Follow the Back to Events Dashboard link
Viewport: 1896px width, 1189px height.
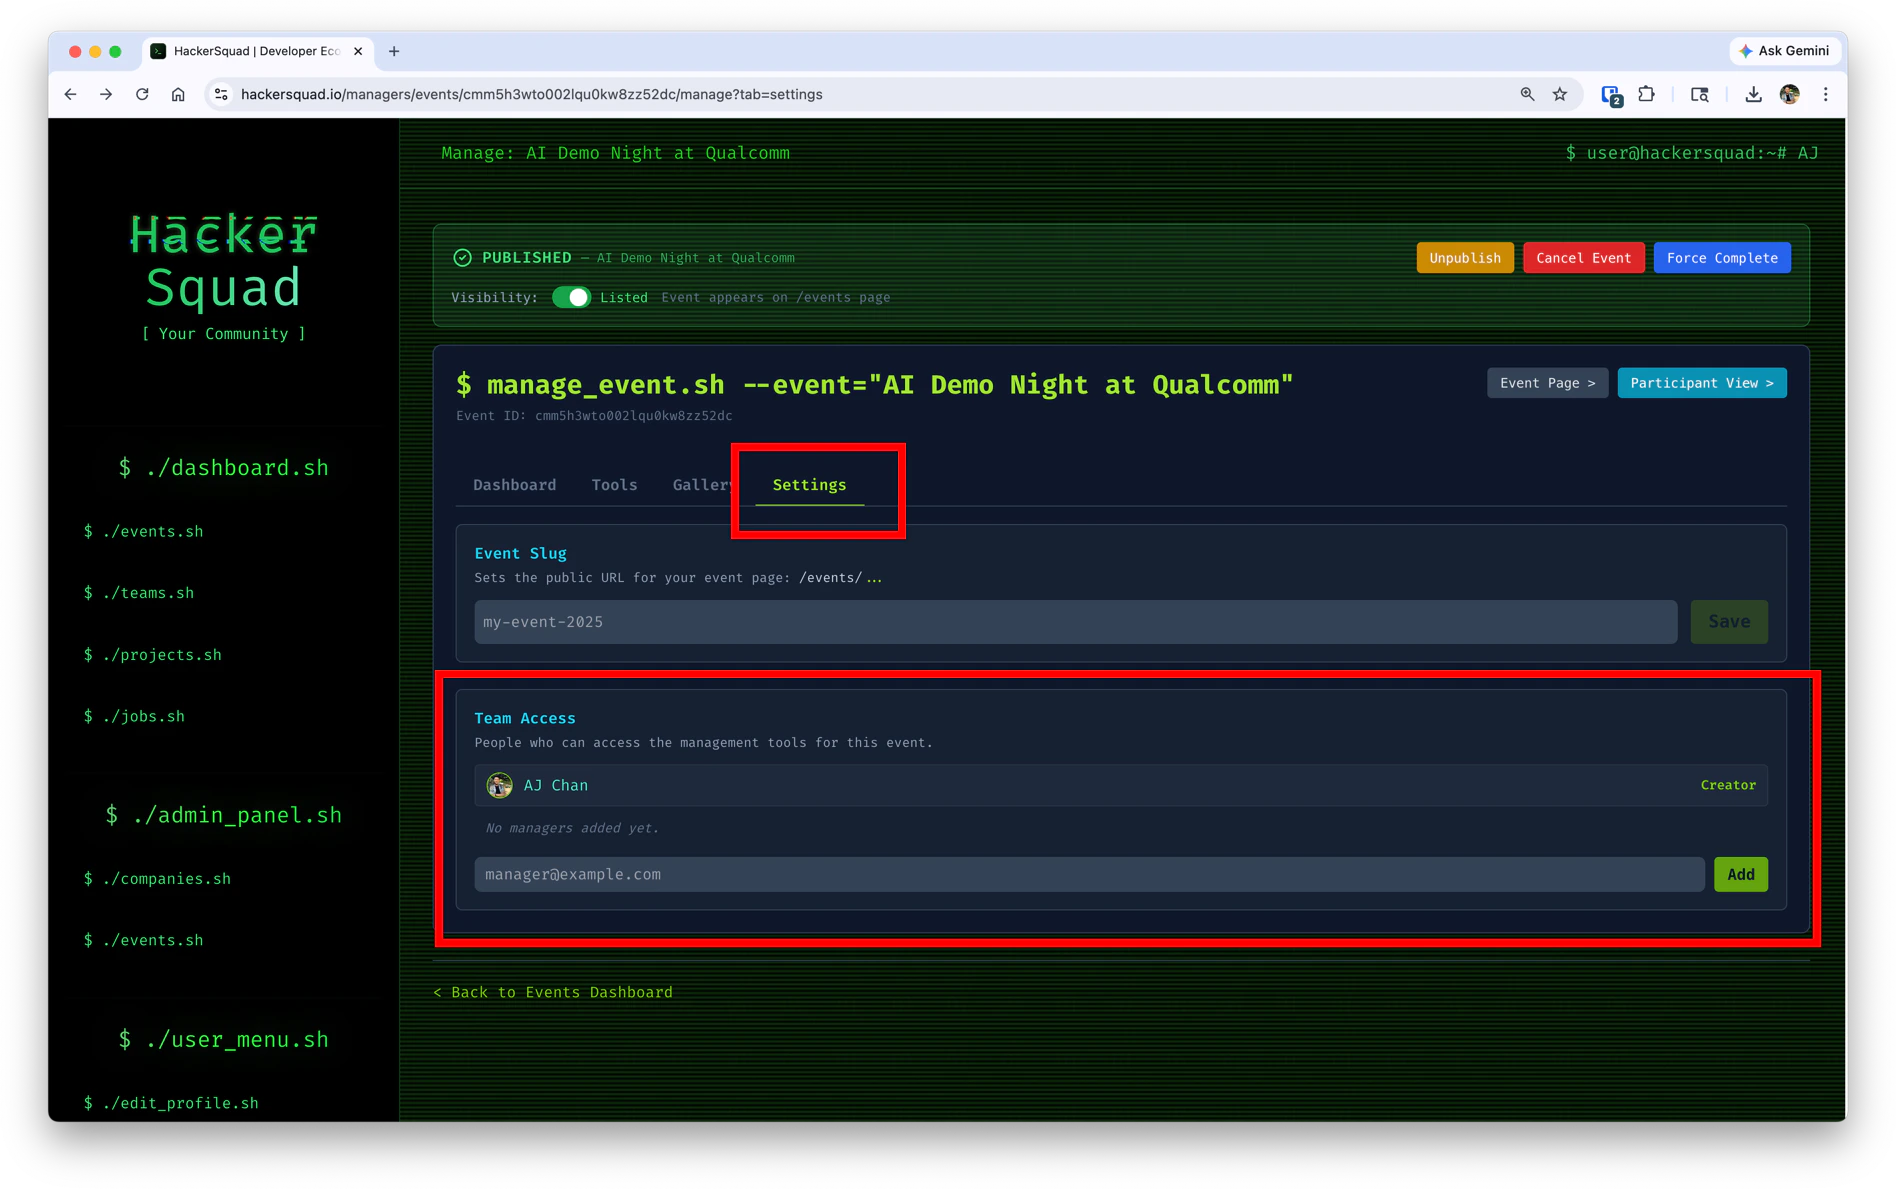point(552,991)
